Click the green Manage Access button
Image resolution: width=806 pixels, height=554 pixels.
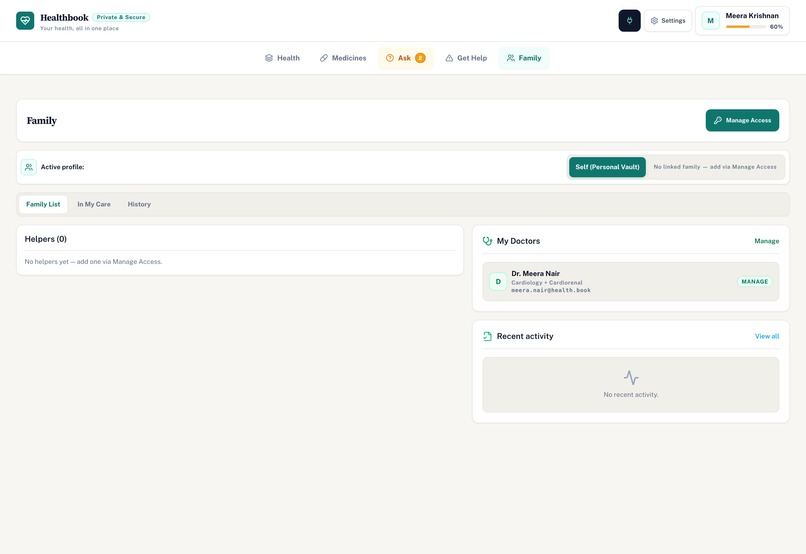coord(742,120)
